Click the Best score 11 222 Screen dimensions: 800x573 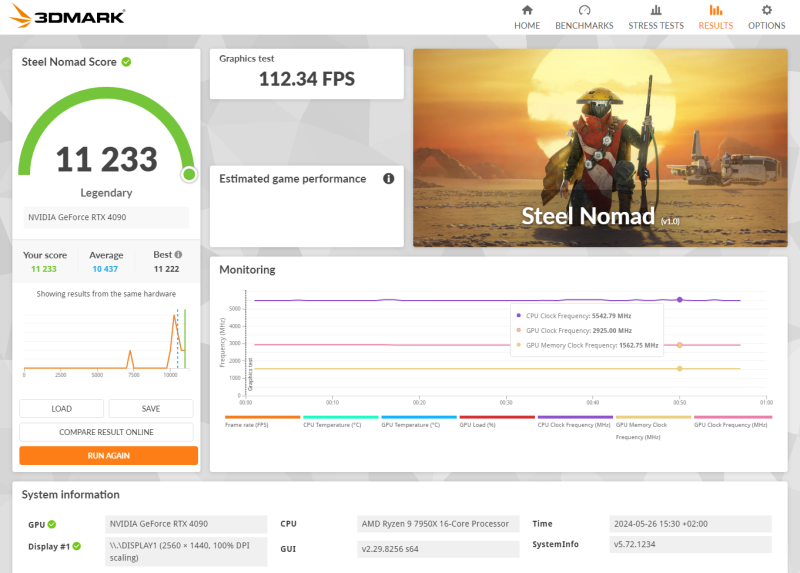tap(166, 269)
